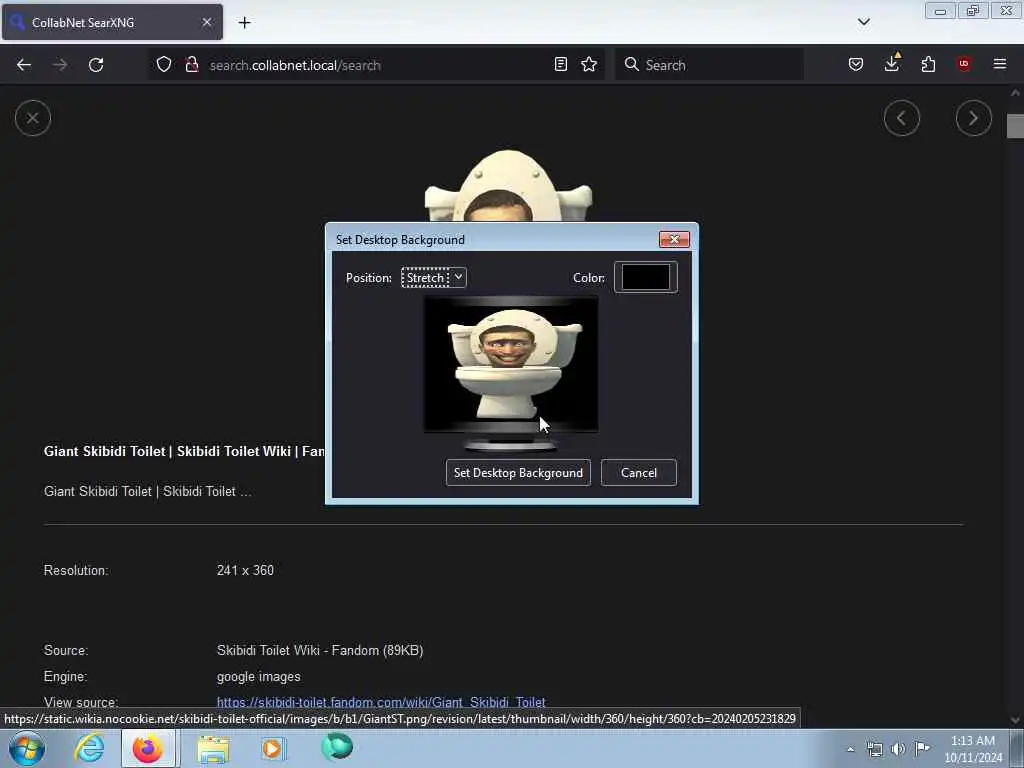
Task: Close the Set Desktop Background dialog
Action: pyautogui.click(x=674, y=240)
